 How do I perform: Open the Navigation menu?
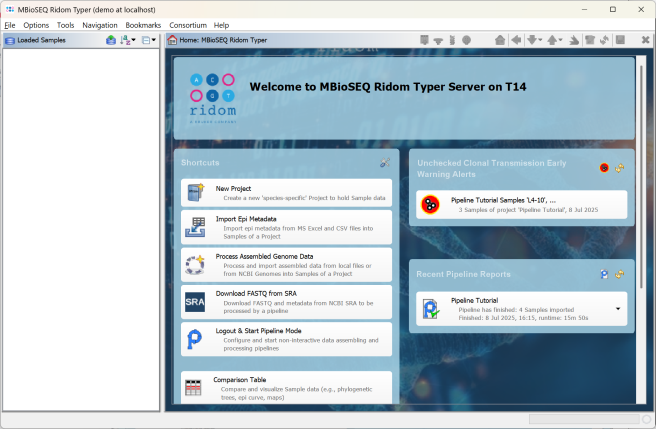[100, 25]
